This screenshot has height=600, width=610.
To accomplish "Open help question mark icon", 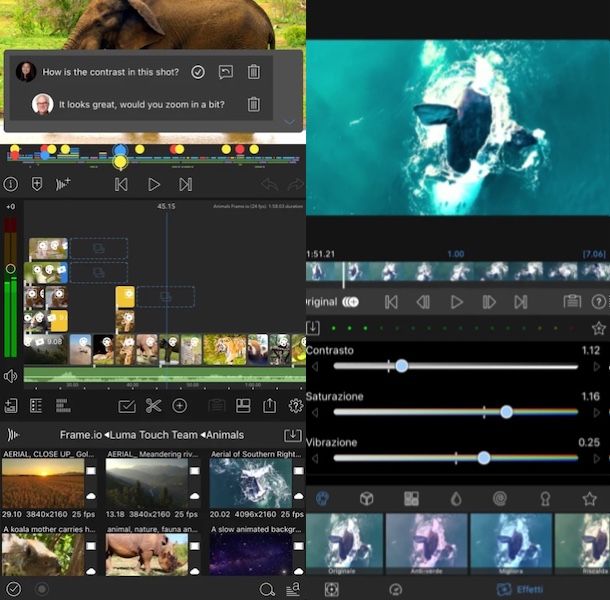I will point(599,302).
